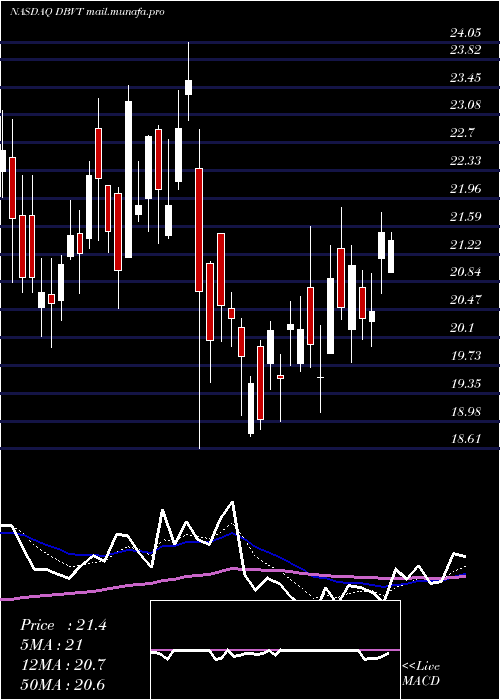Click the 23.82 price axis label
Screen dimensions: 500x700
click(x=465, y=50)
